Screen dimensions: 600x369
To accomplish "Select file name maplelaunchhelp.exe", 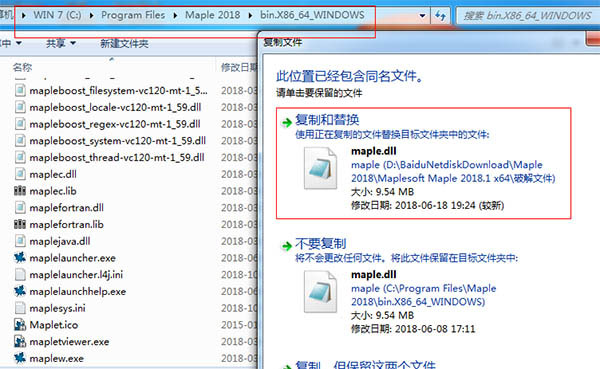I will [x=78, y=291].
